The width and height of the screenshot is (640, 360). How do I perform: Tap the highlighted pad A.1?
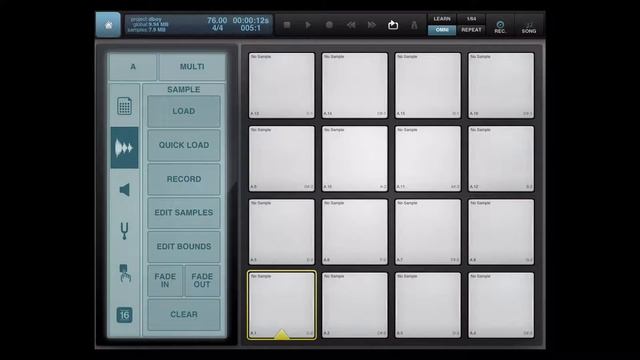coord(282,305)
